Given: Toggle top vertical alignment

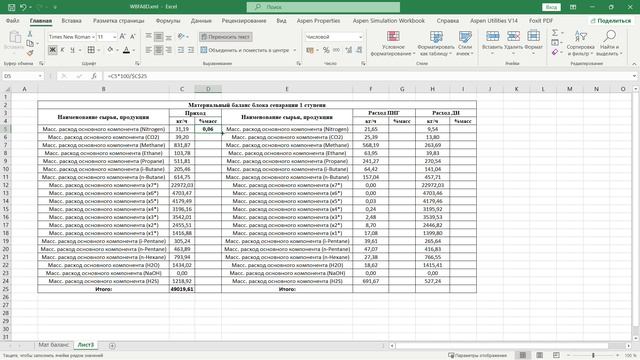Looking at the screenshot, I should tap(149, 37).
